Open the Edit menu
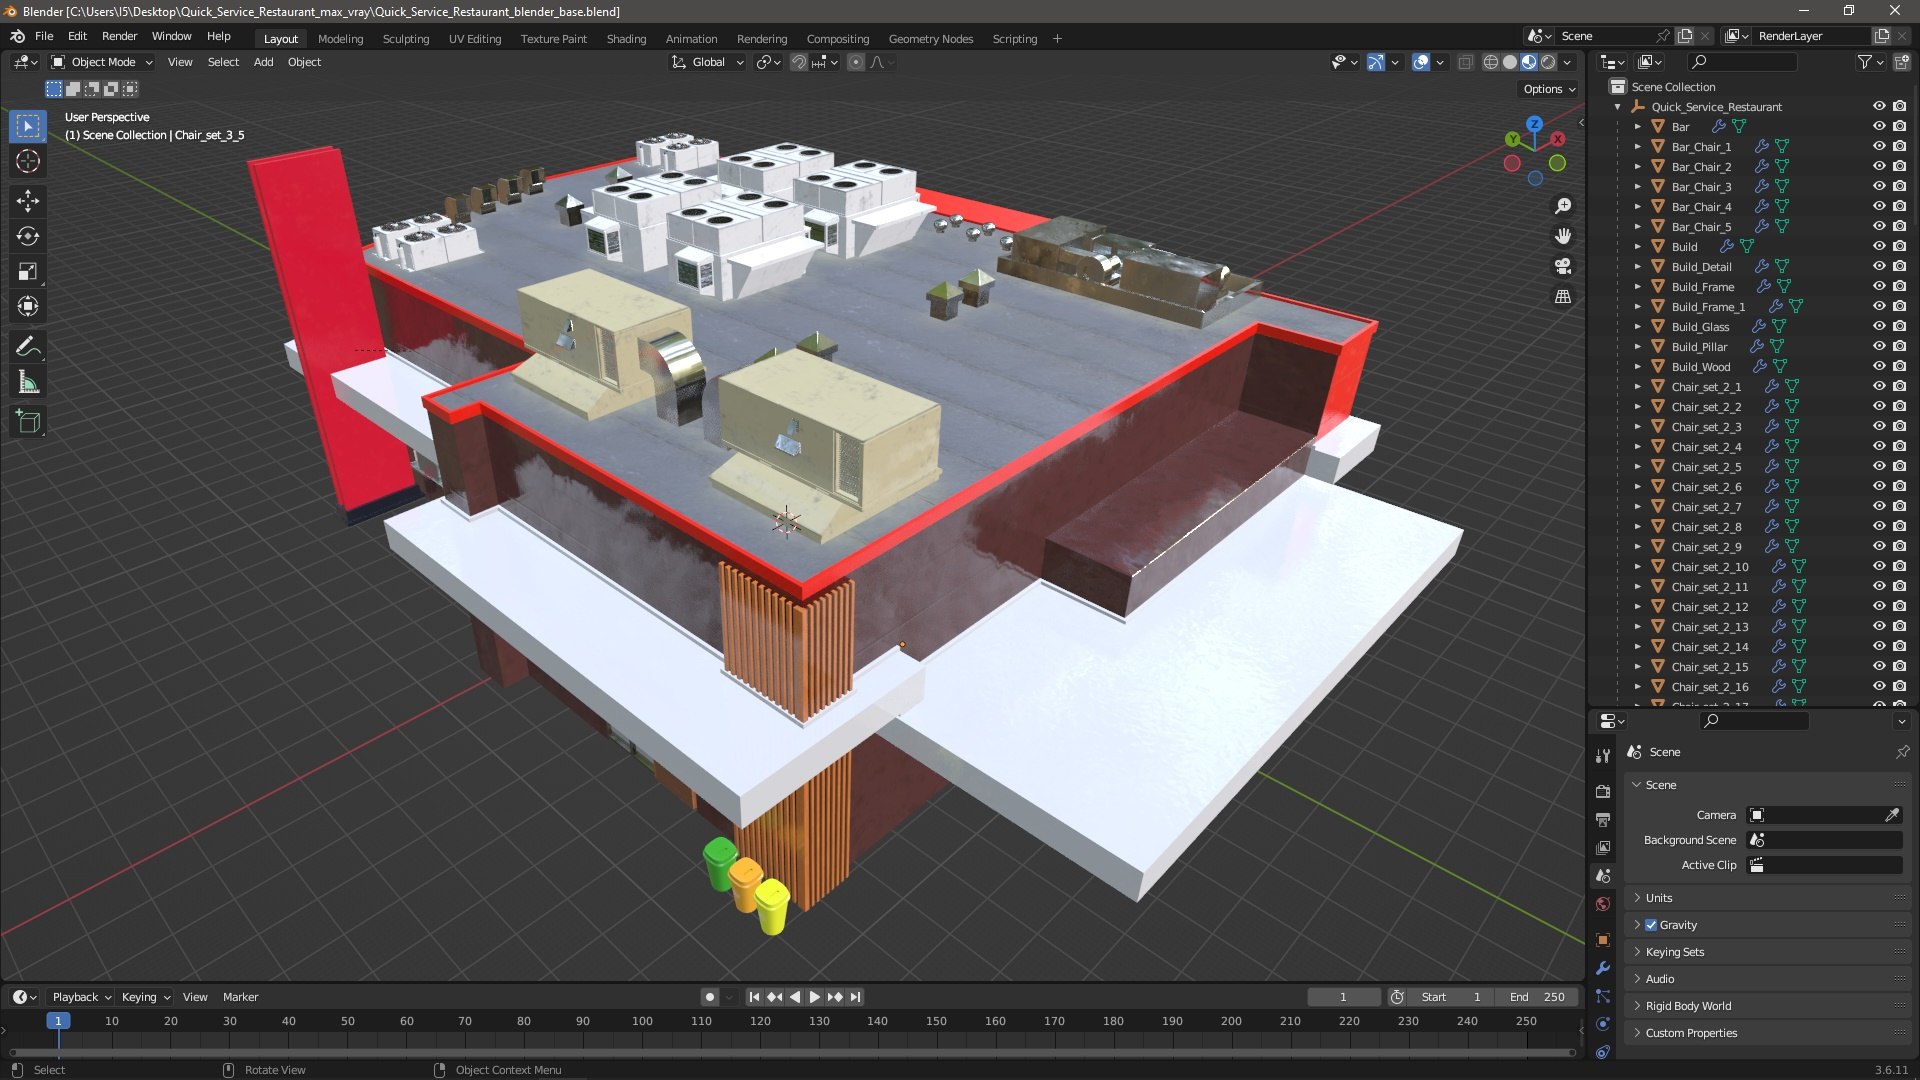The width and height of the screenshot is (1920, 1080). pyautogui.click(x=77, y=36)
